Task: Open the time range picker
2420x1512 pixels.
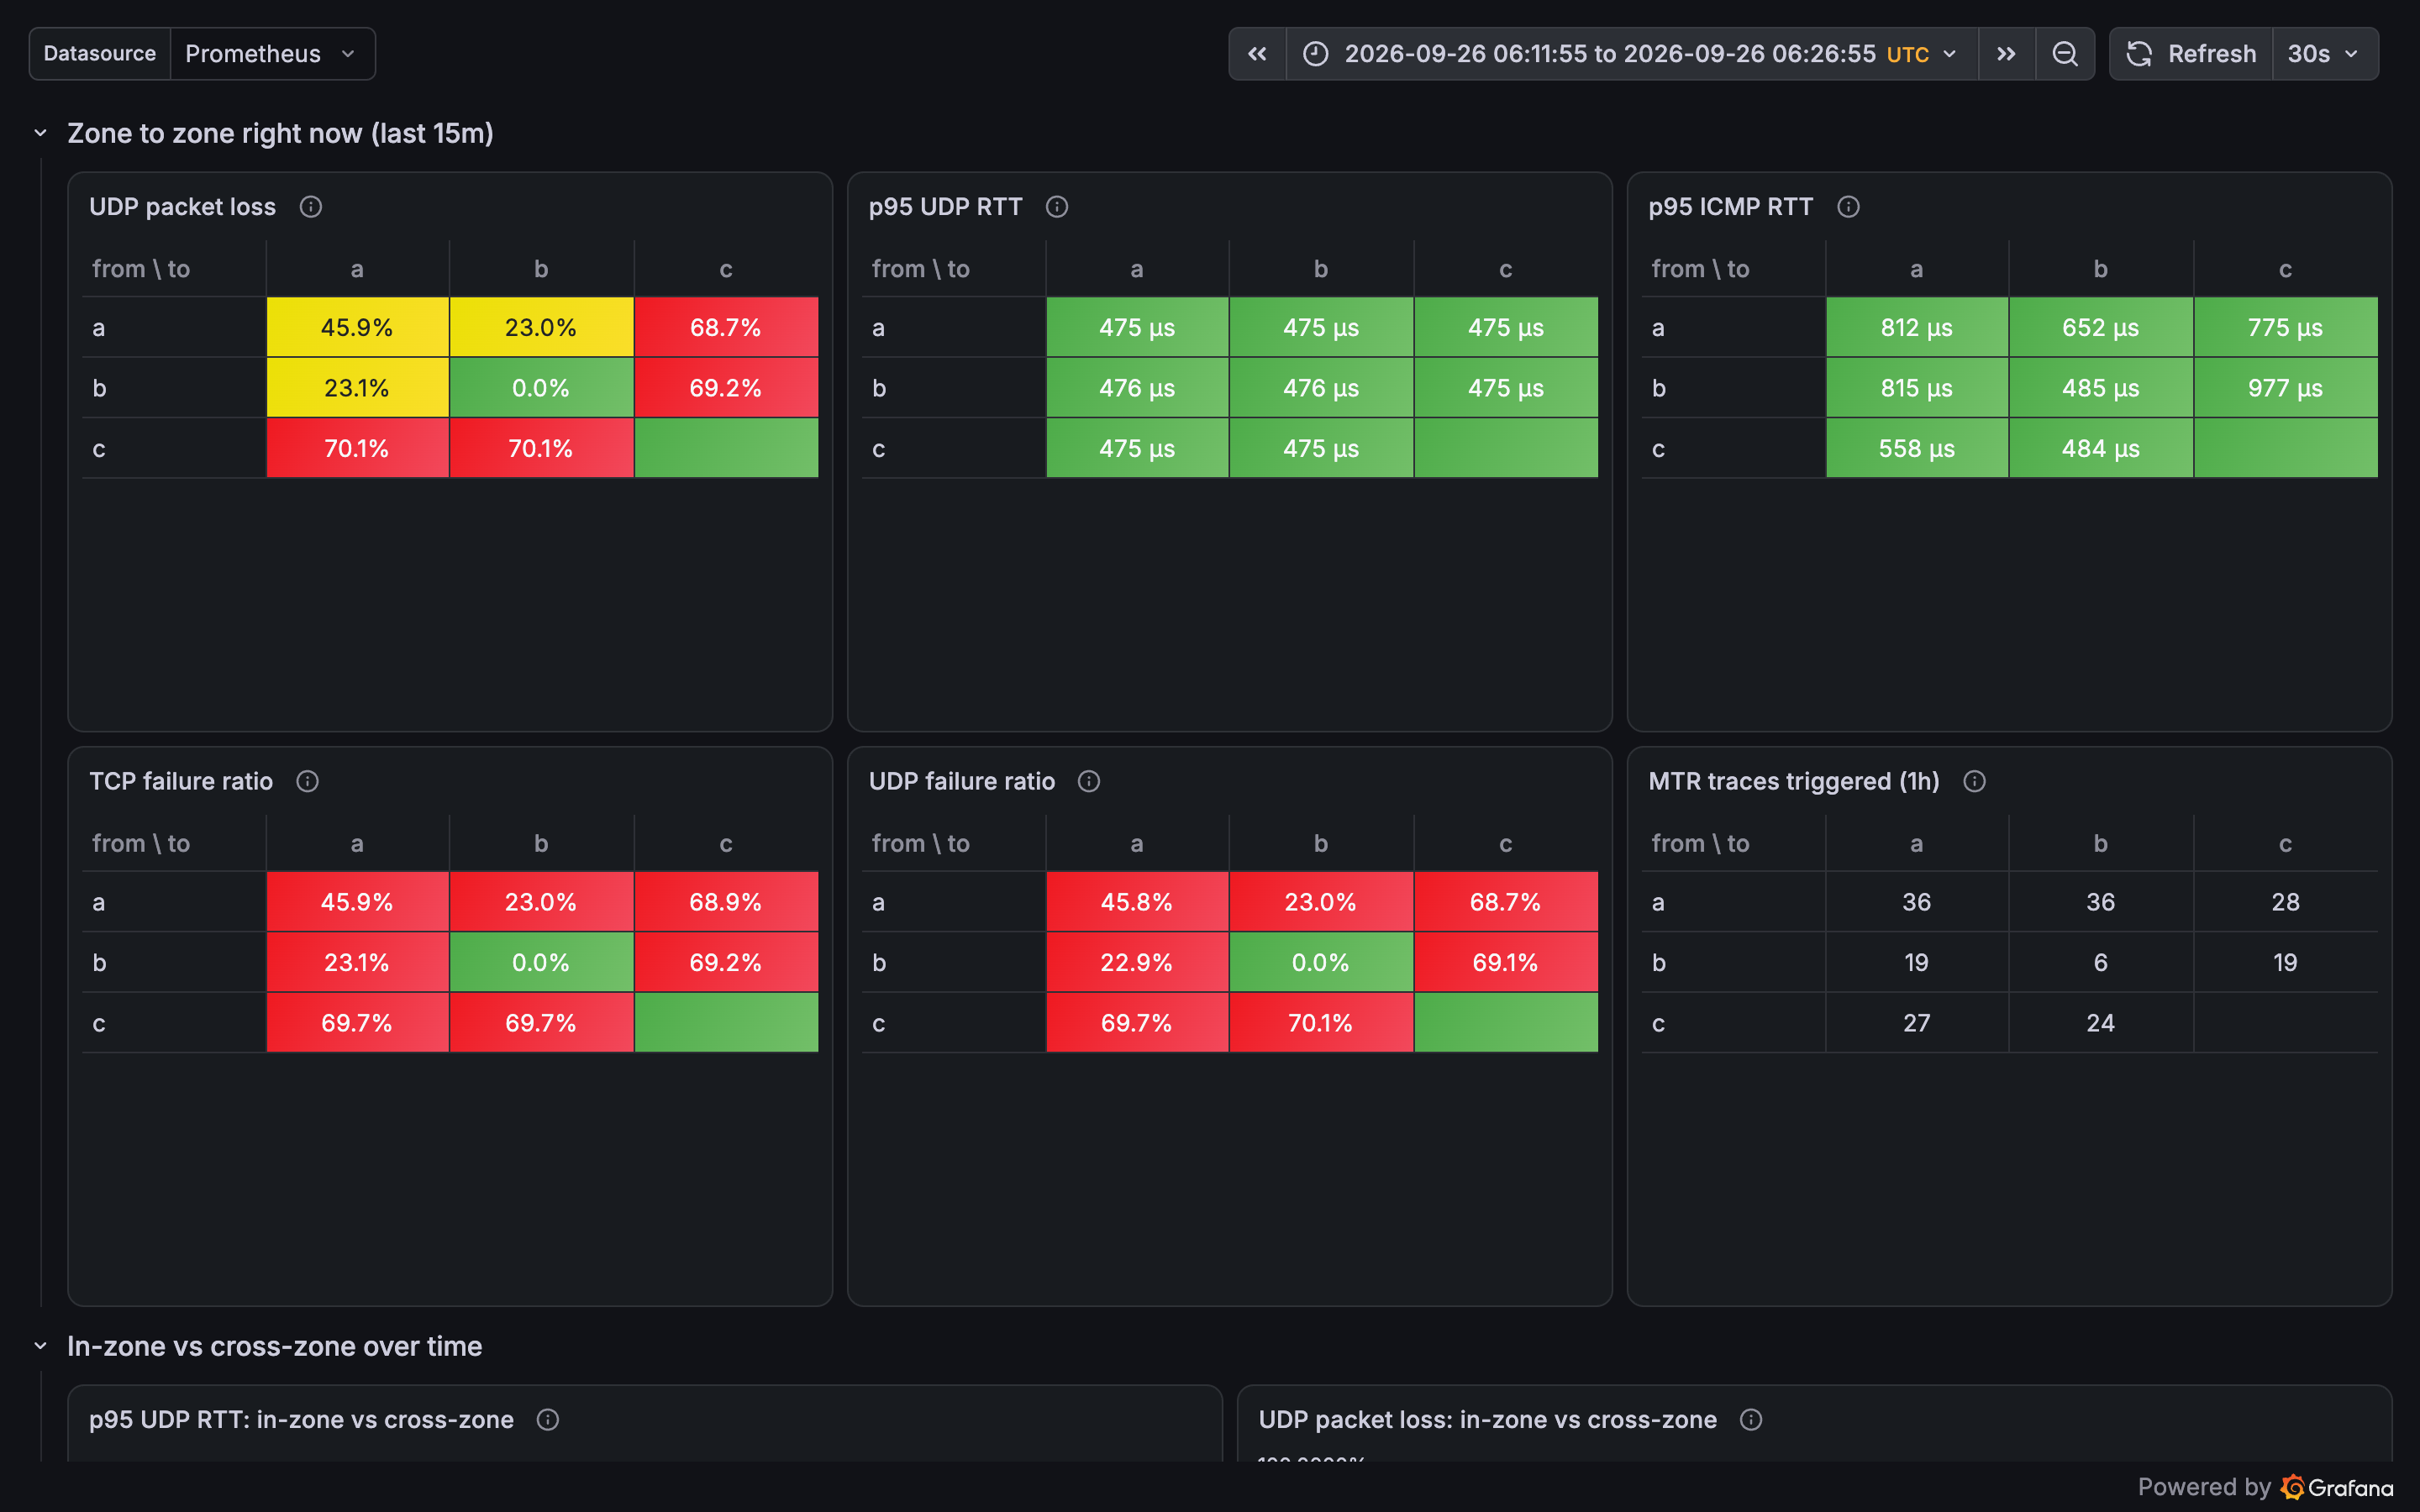Action: 1631,54
